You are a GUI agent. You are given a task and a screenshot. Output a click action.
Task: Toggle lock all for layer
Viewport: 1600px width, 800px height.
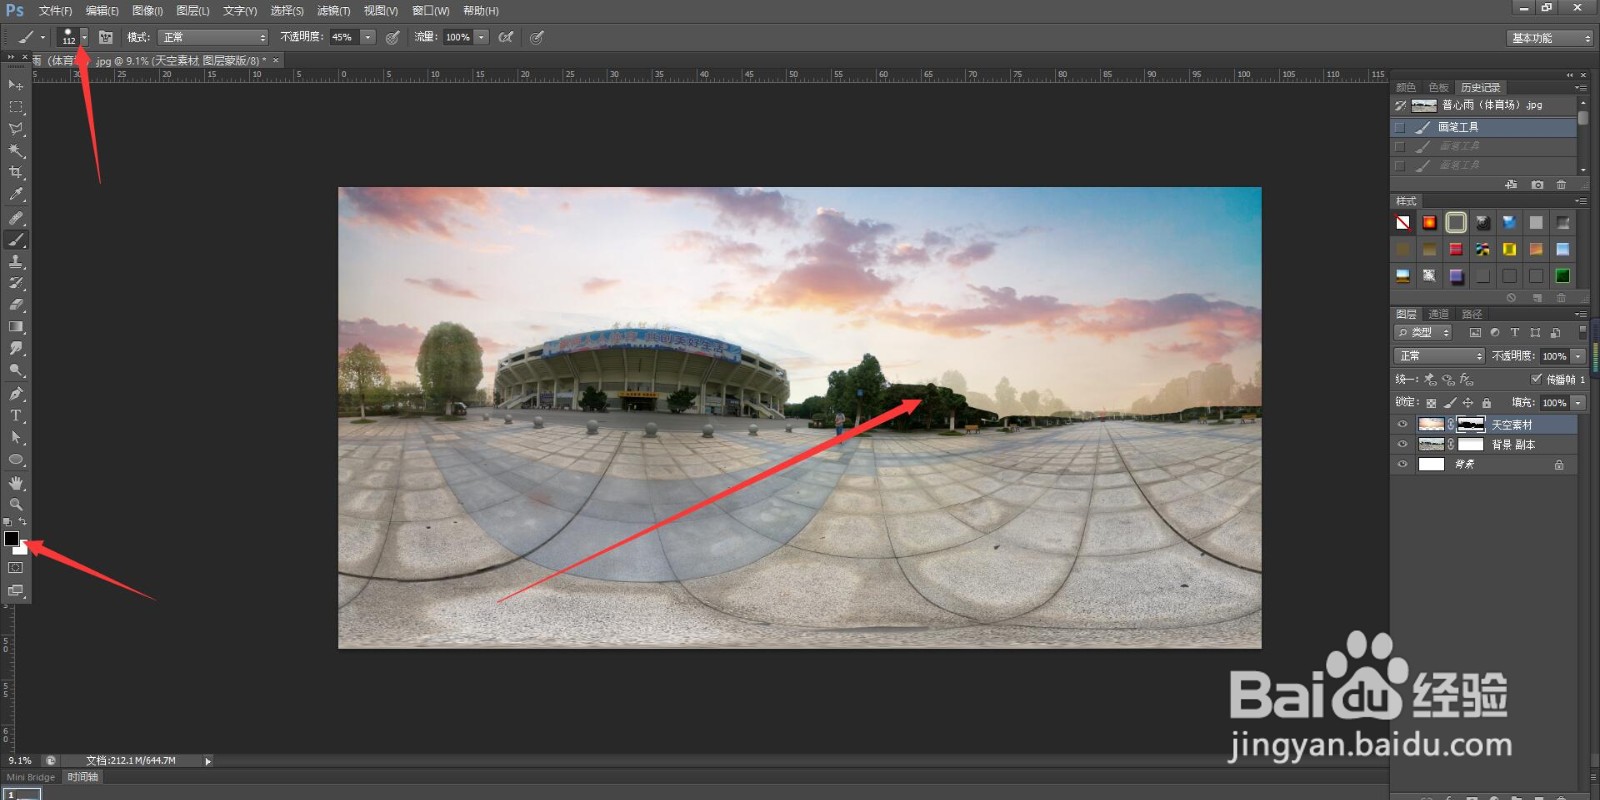tap(1486, 403)
